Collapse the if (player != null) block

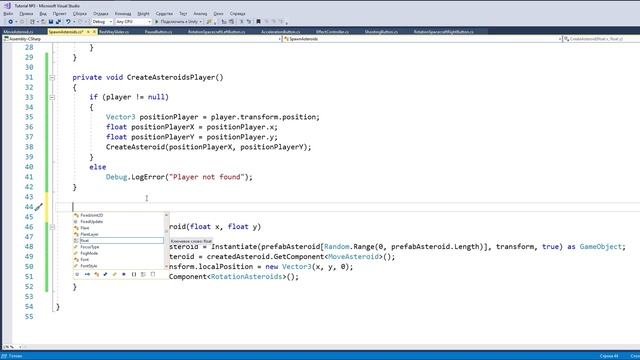[x=52, y=97]
